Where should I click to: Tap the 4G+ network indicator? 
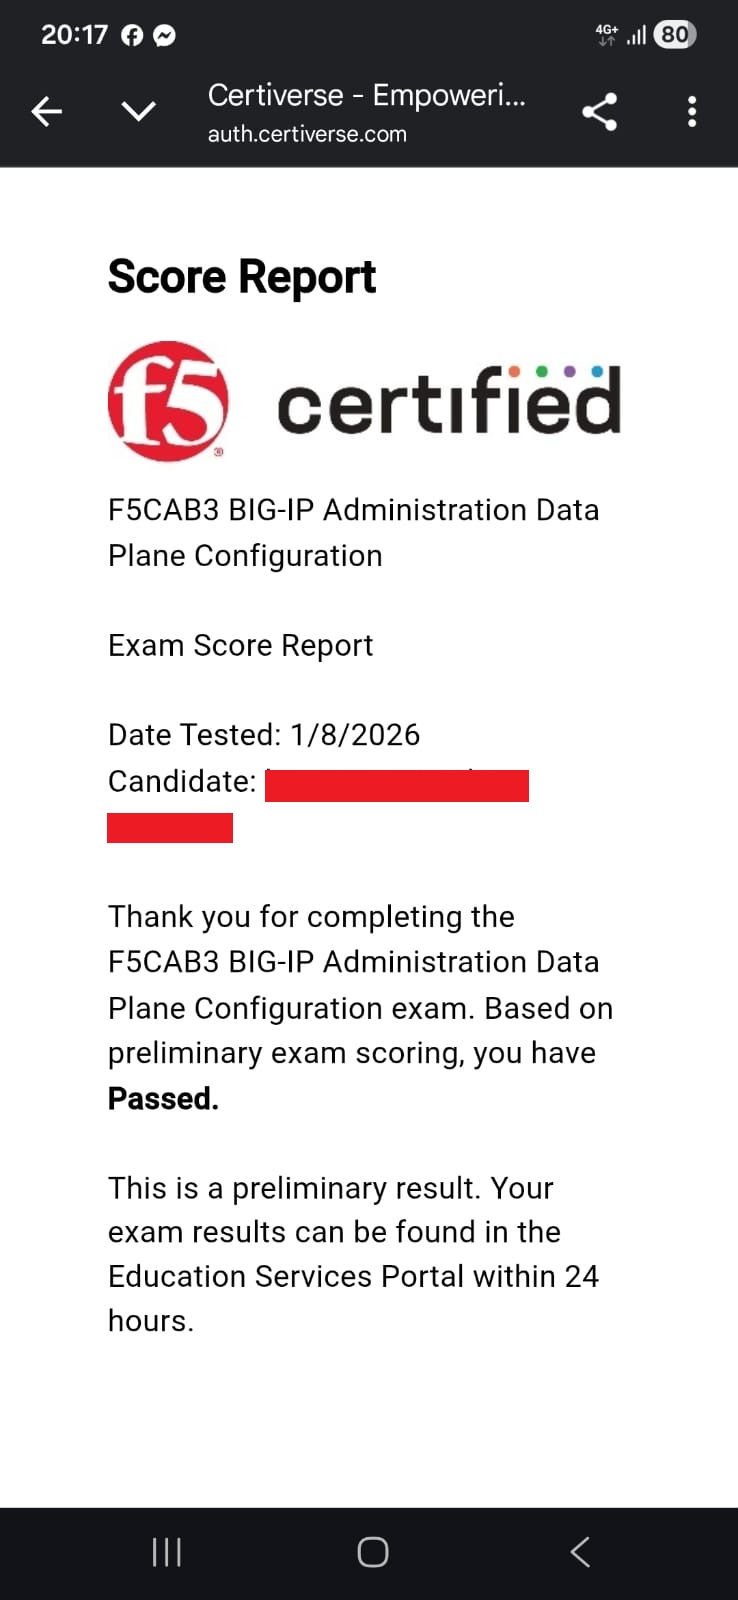606,35
